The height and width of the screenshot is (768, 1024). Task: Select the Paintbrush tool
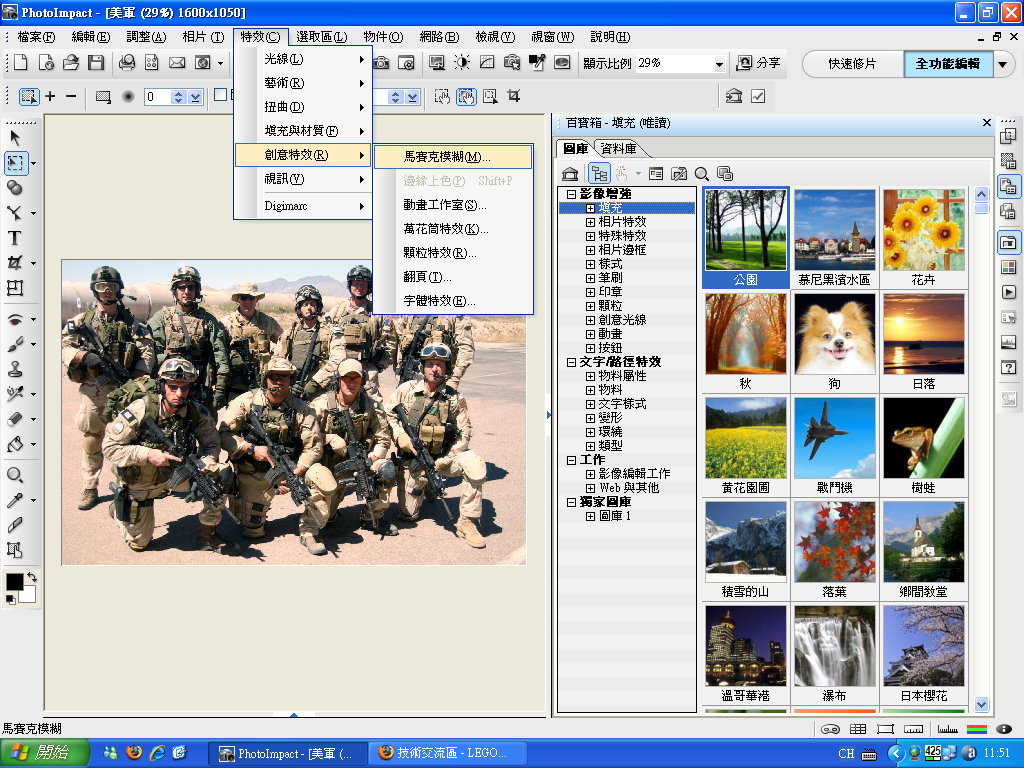coord(14,344)
